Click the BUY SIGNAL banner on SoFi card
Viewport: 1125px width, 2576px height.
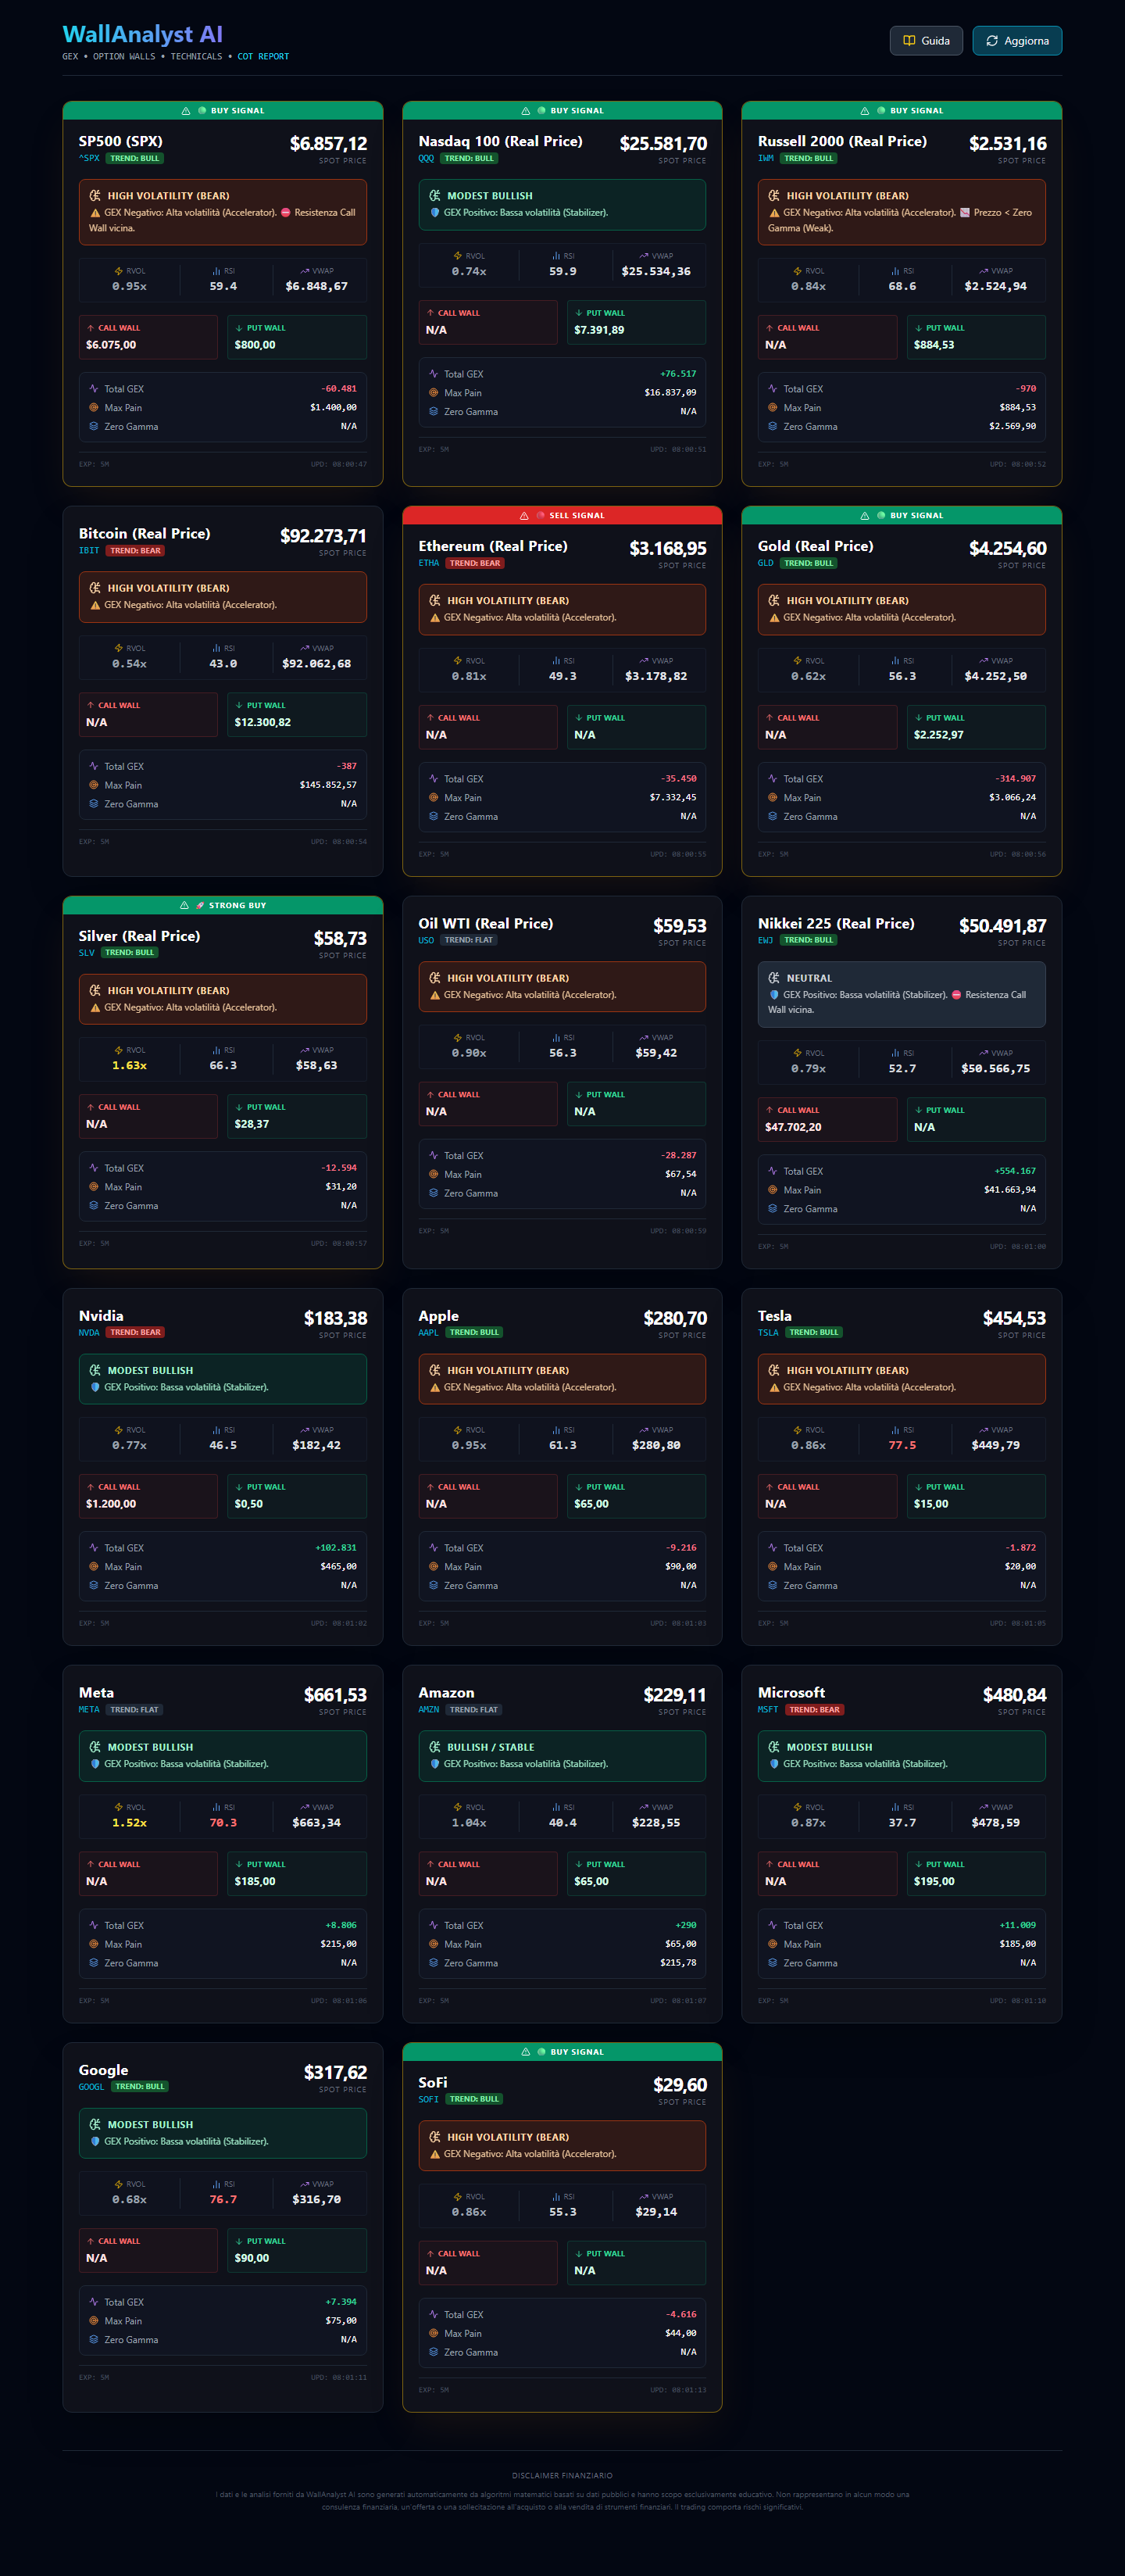click(x=562, y=2052)
